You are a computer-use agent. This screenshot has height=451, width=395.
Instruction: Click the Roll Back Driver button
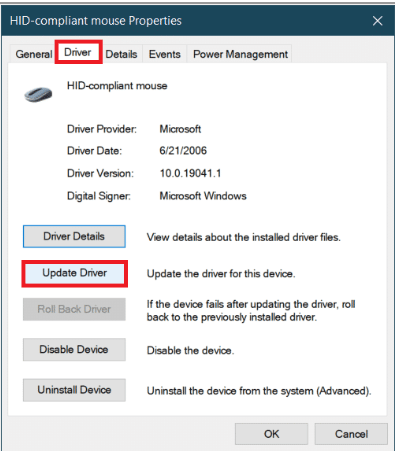pos(74,309)
